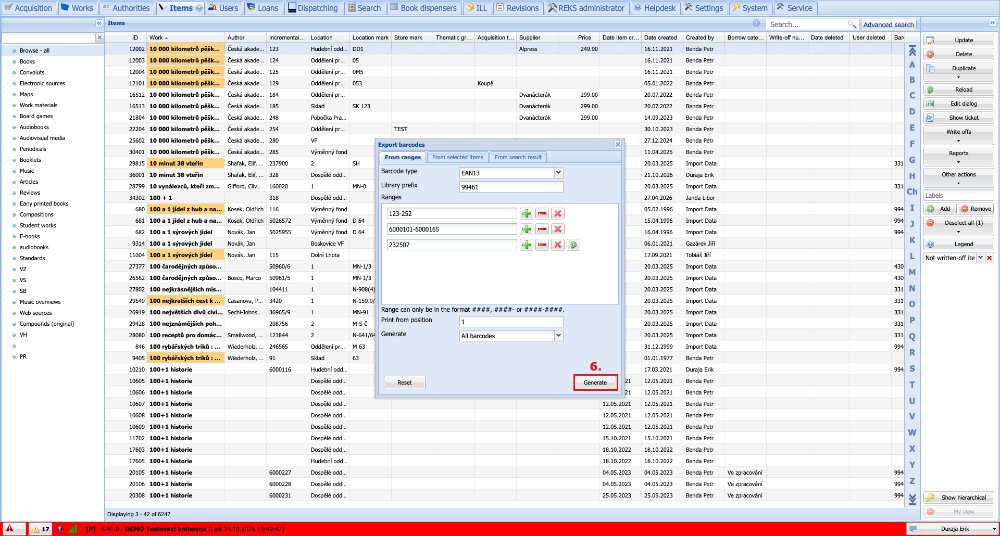Clear the left panel filter with the X

(x=99, y=38)
